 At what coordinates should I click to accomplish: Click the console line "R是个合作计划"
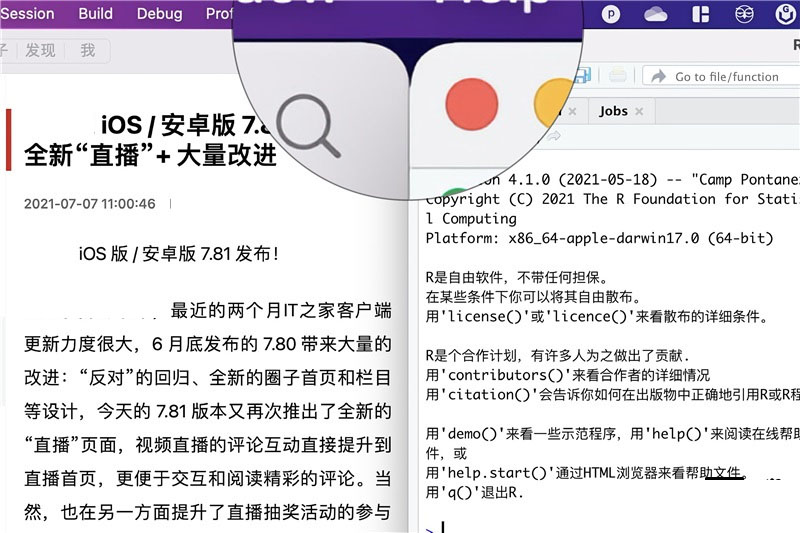click(558, 356)
